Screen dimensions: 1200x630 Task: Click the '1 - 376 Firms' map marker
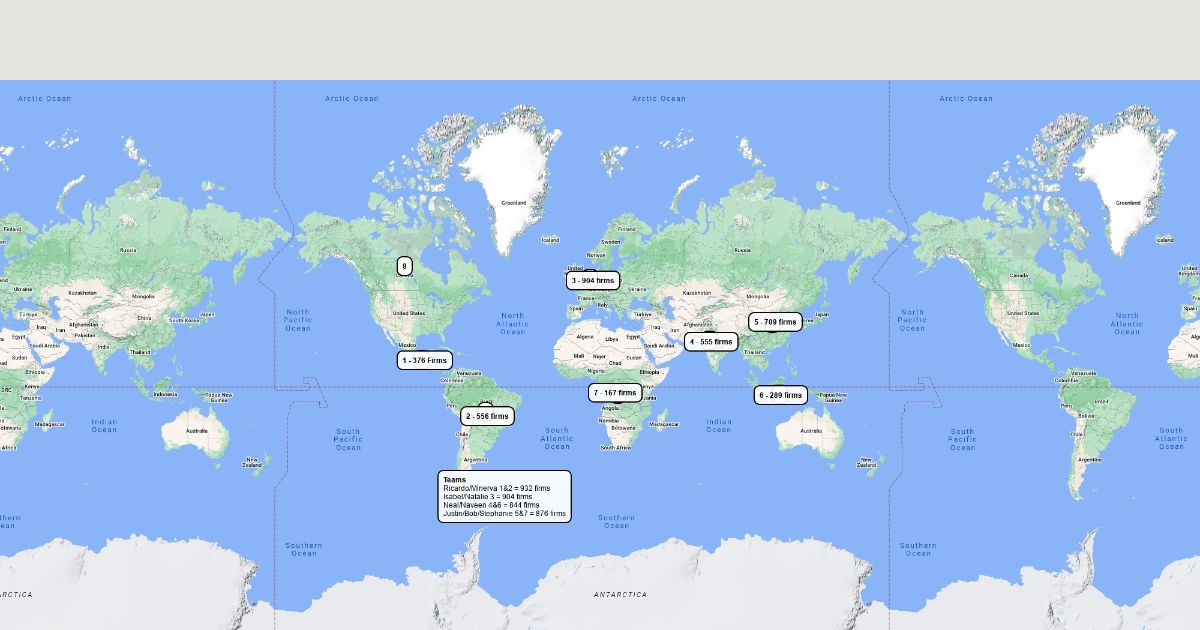425,360
